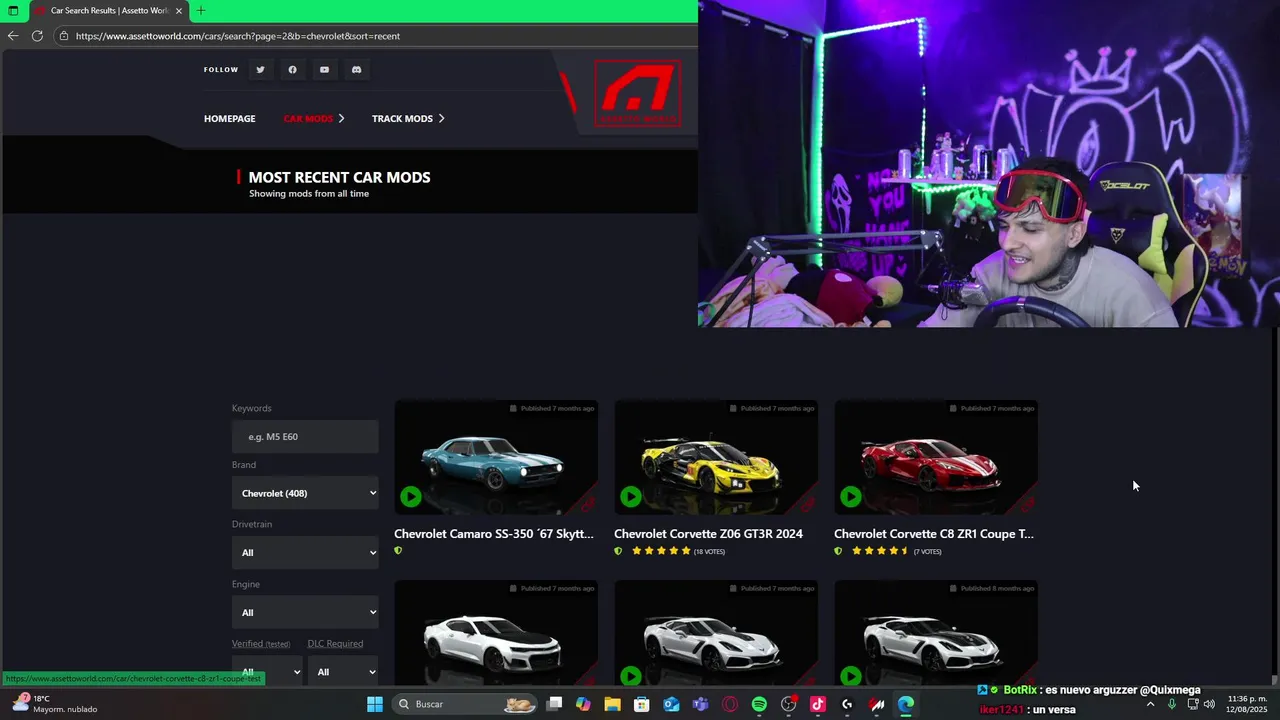Screen dimensions: 1280x720
Task: Expand the TRACK MODS menu chevron
Action: 441,118
